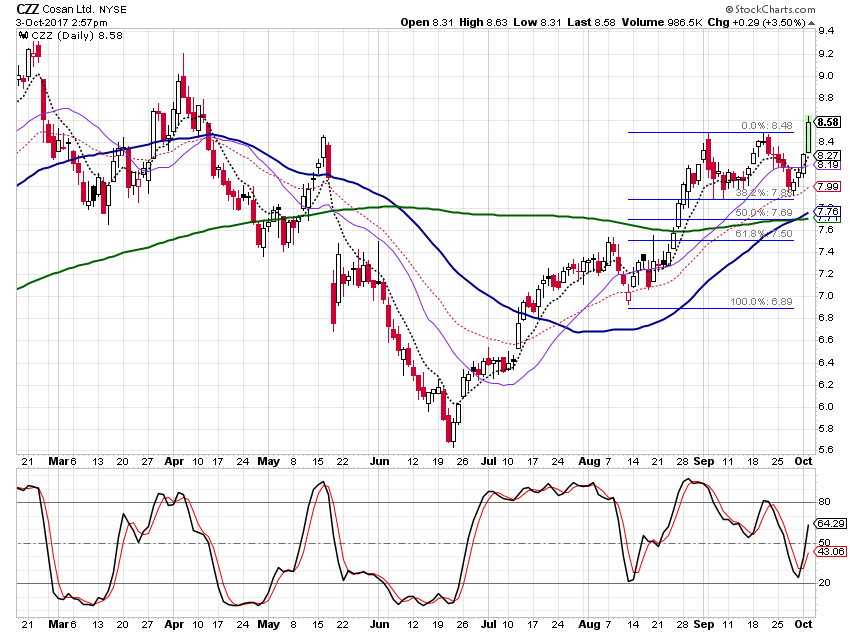850x633 pixels.
Task: Click the red 43.06 stochastic signal tag
Action: coord(831,552)
